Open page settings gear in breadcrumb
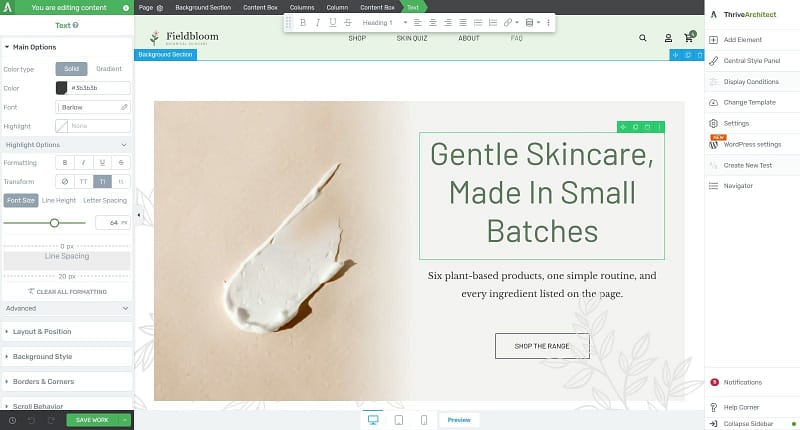The width and height of the screenshot is (800, 430). pos(160,8)
